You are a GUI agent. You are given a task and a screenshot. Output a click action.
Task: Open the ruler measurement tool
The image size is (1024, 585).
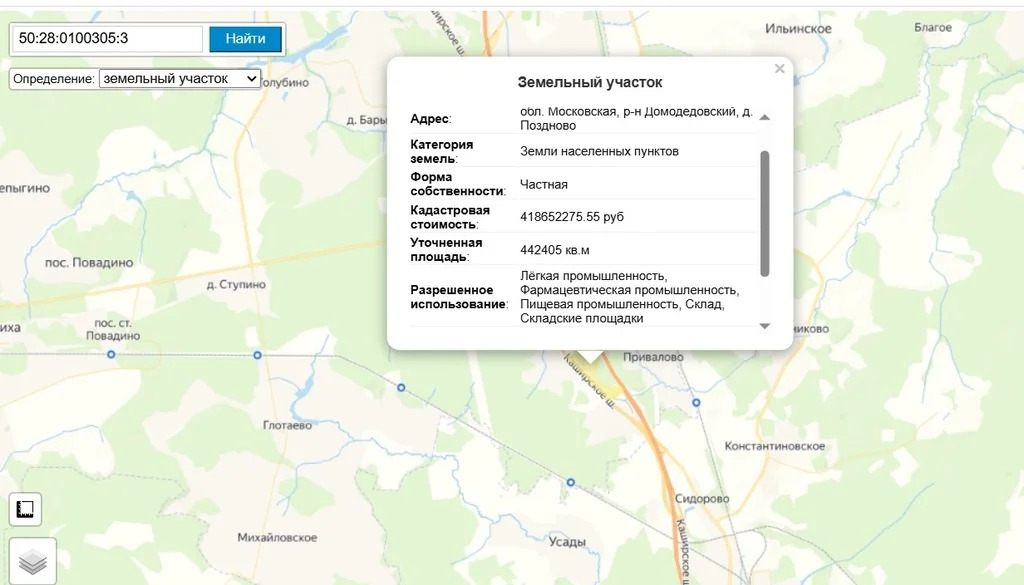(25, 510)
